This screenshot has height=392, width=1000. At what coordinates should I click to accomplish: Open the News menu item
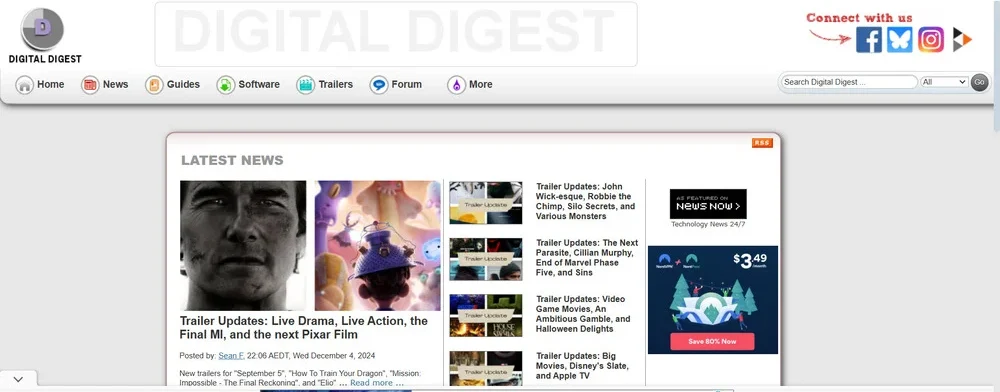click(x=115, y=84)
